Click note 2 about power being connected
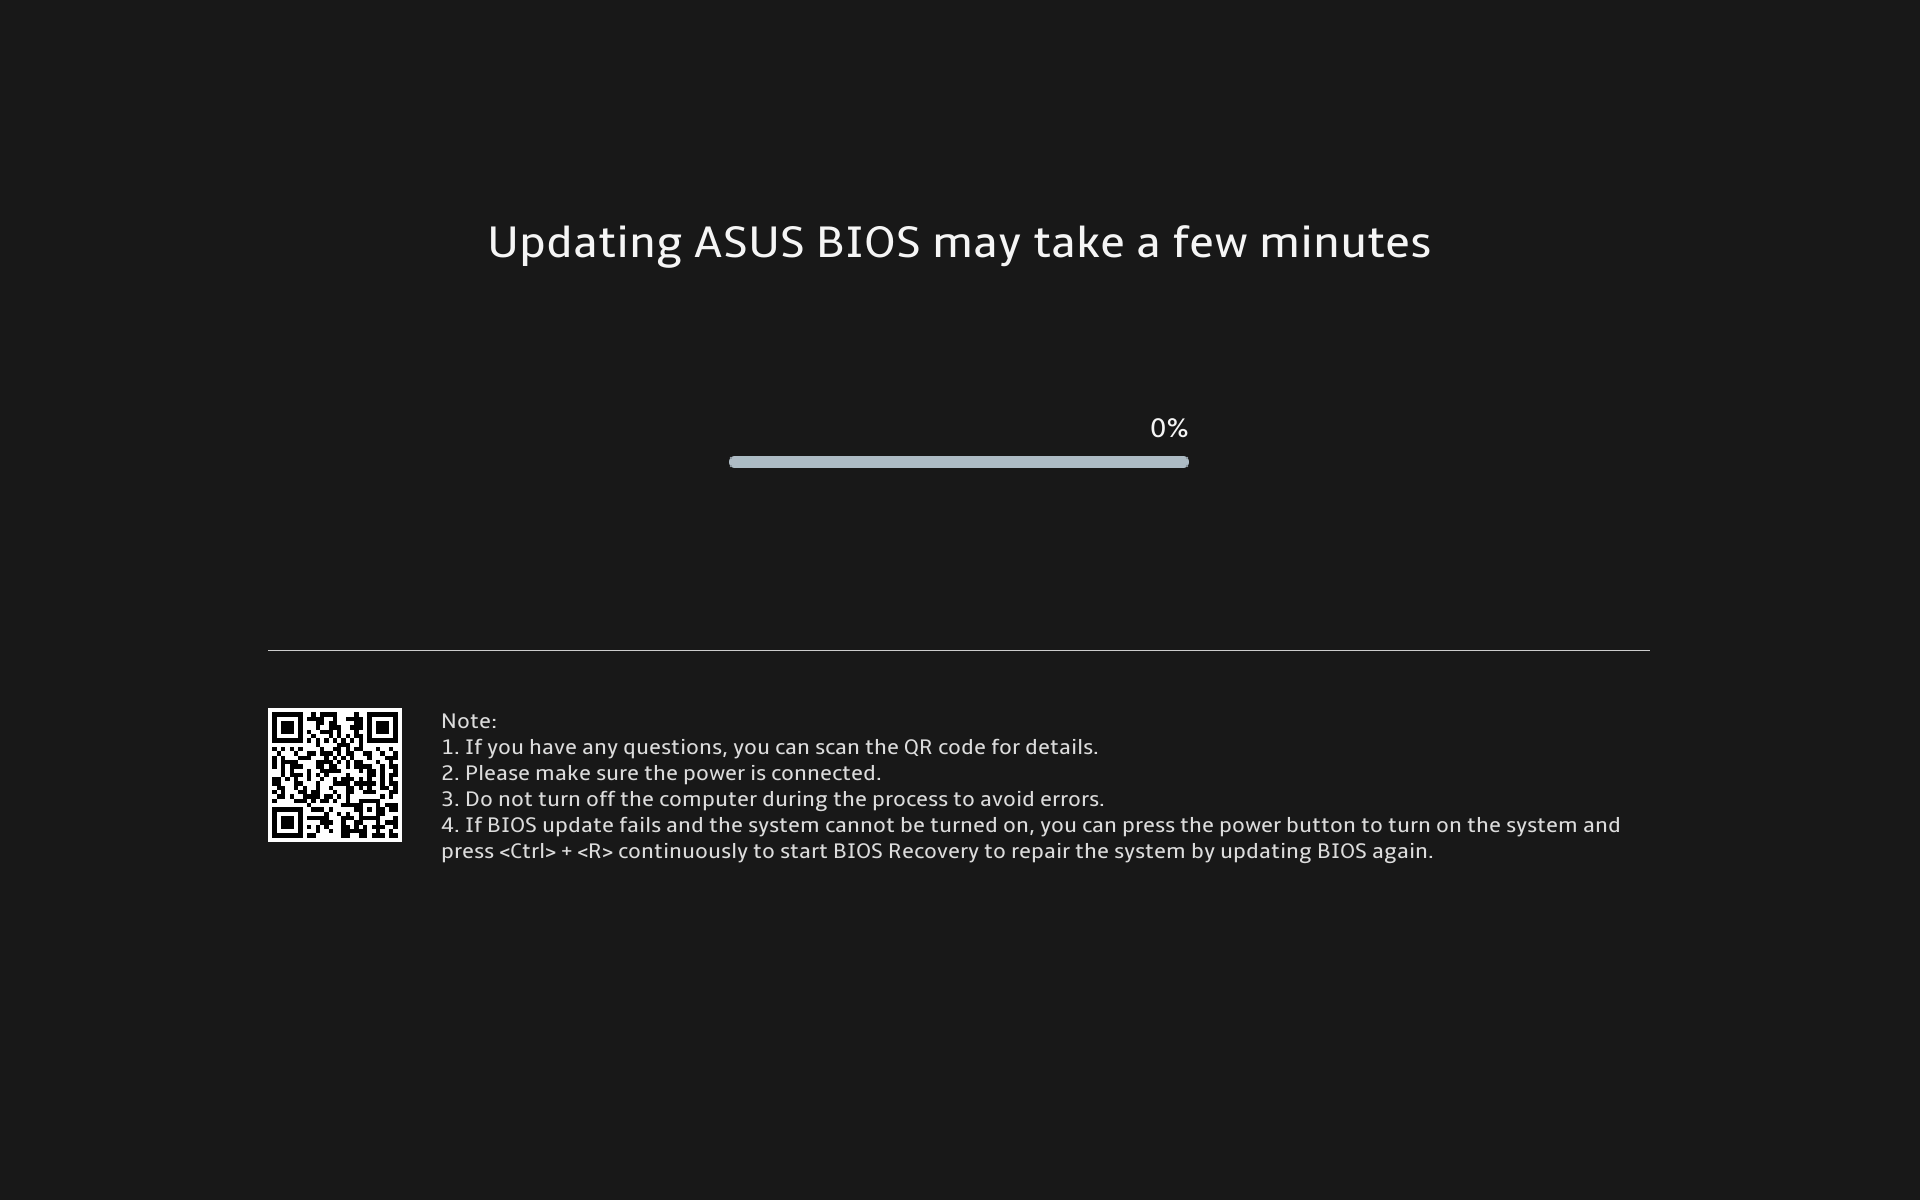1920x1200 pixels. click(661, 773)
